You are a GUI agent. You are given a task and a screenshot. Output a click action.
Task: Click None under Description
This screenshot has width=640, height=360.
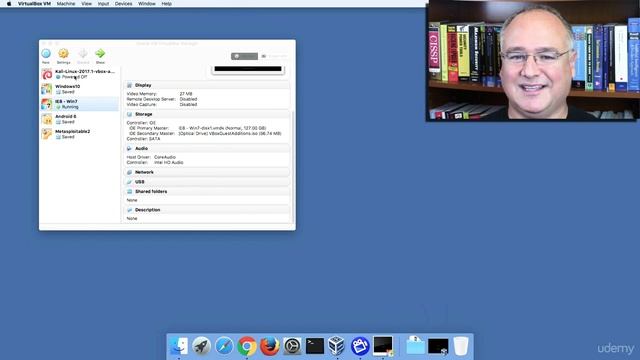[x=132, y=219]
